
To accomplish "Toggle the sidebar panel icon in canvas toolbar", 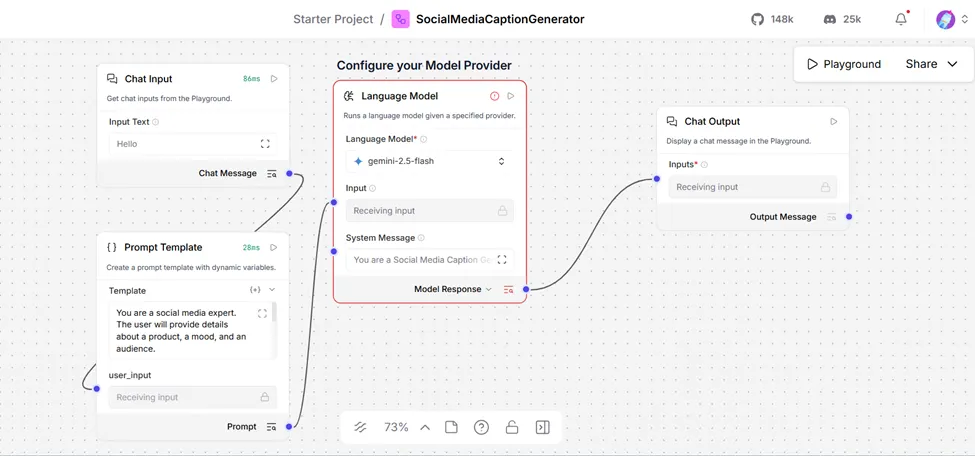I will 542,427.
